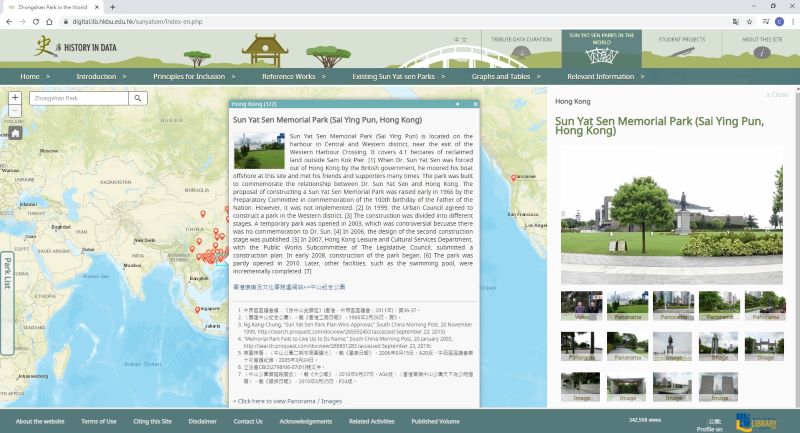Open the Image thumbnail of the memorial gateway arch
The width and height of the screenshot is (800, 433).
pyautogui.click(x=764, y=346)
